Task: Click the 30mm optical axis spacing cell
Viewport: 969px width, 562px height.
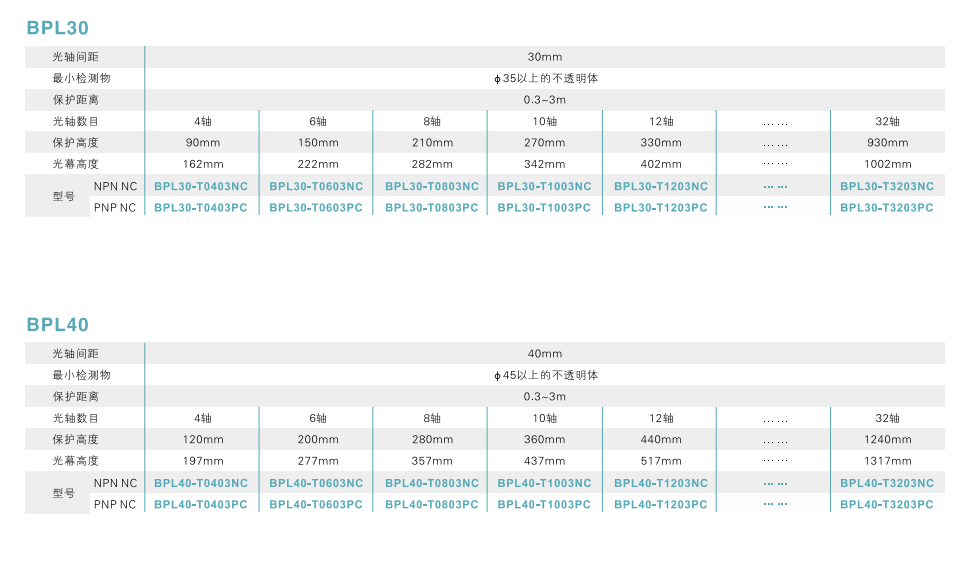Action: point(545,57)
